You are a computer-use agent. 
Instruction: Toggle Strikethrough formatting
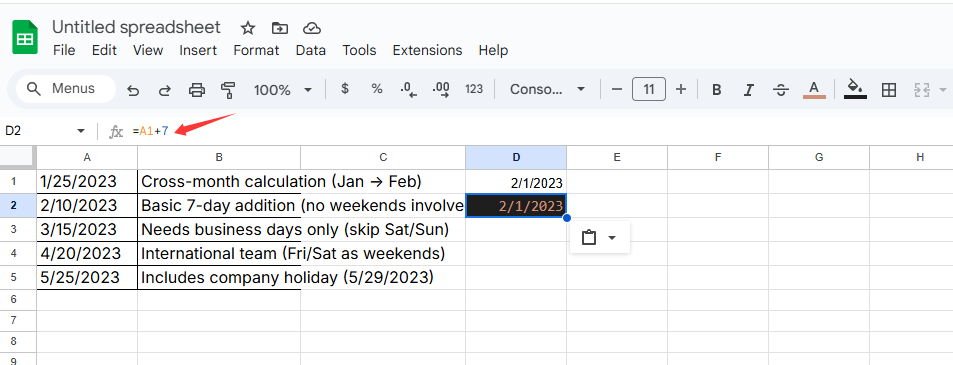[781, 90]
